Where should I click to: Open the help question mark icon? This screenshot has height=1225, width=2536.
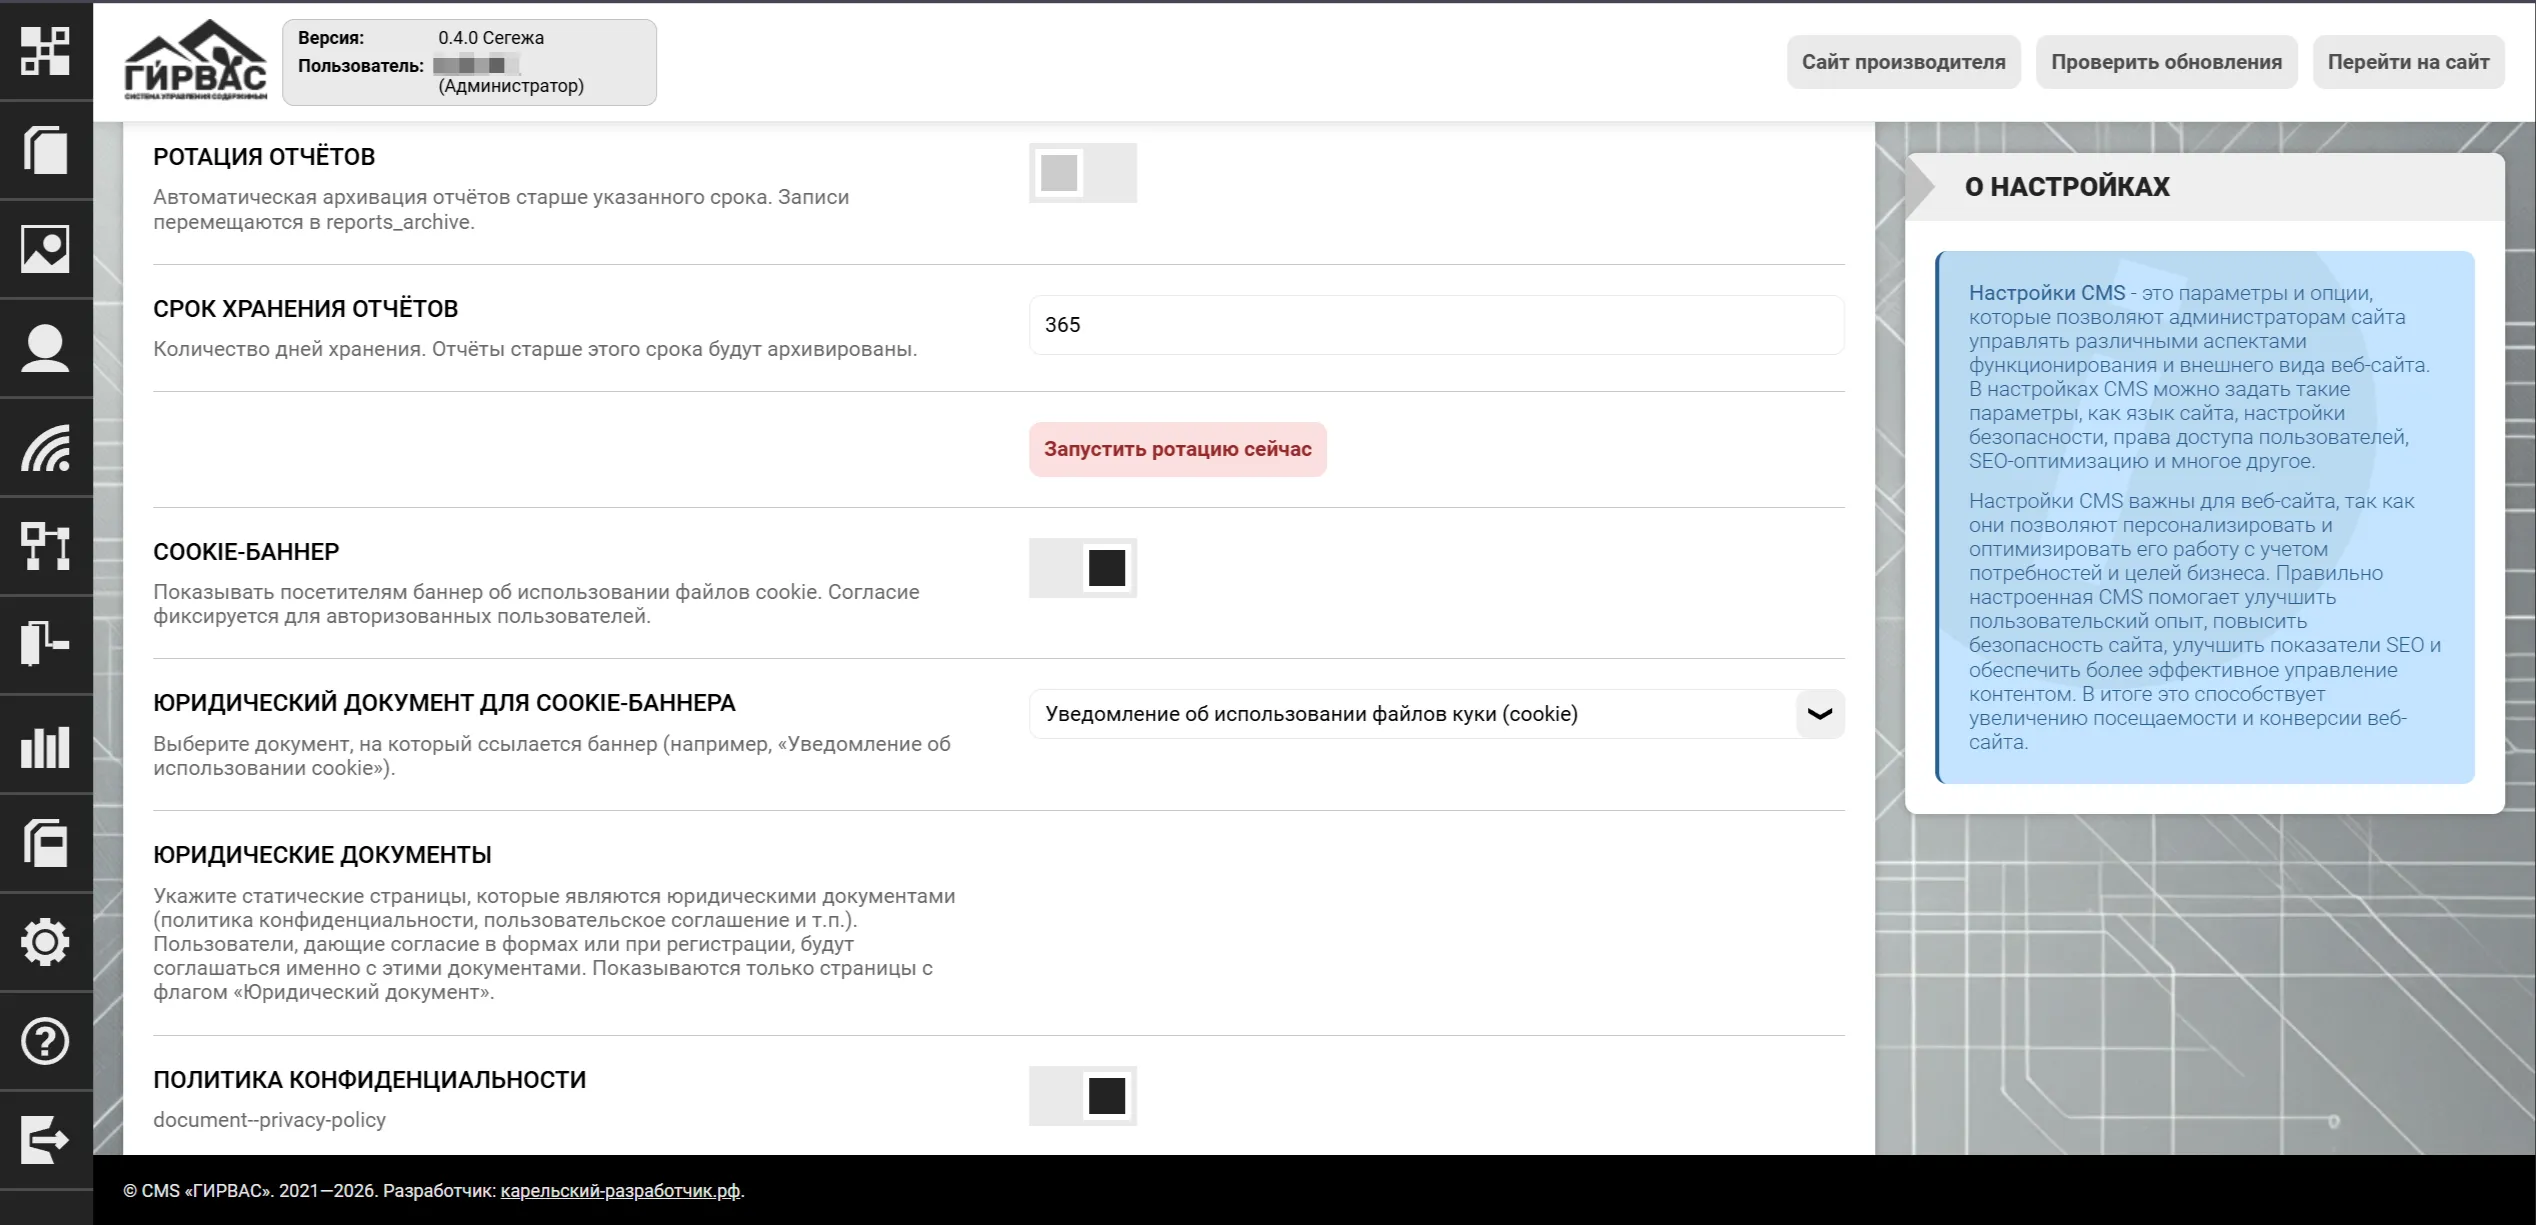(x=46, y=1041)
